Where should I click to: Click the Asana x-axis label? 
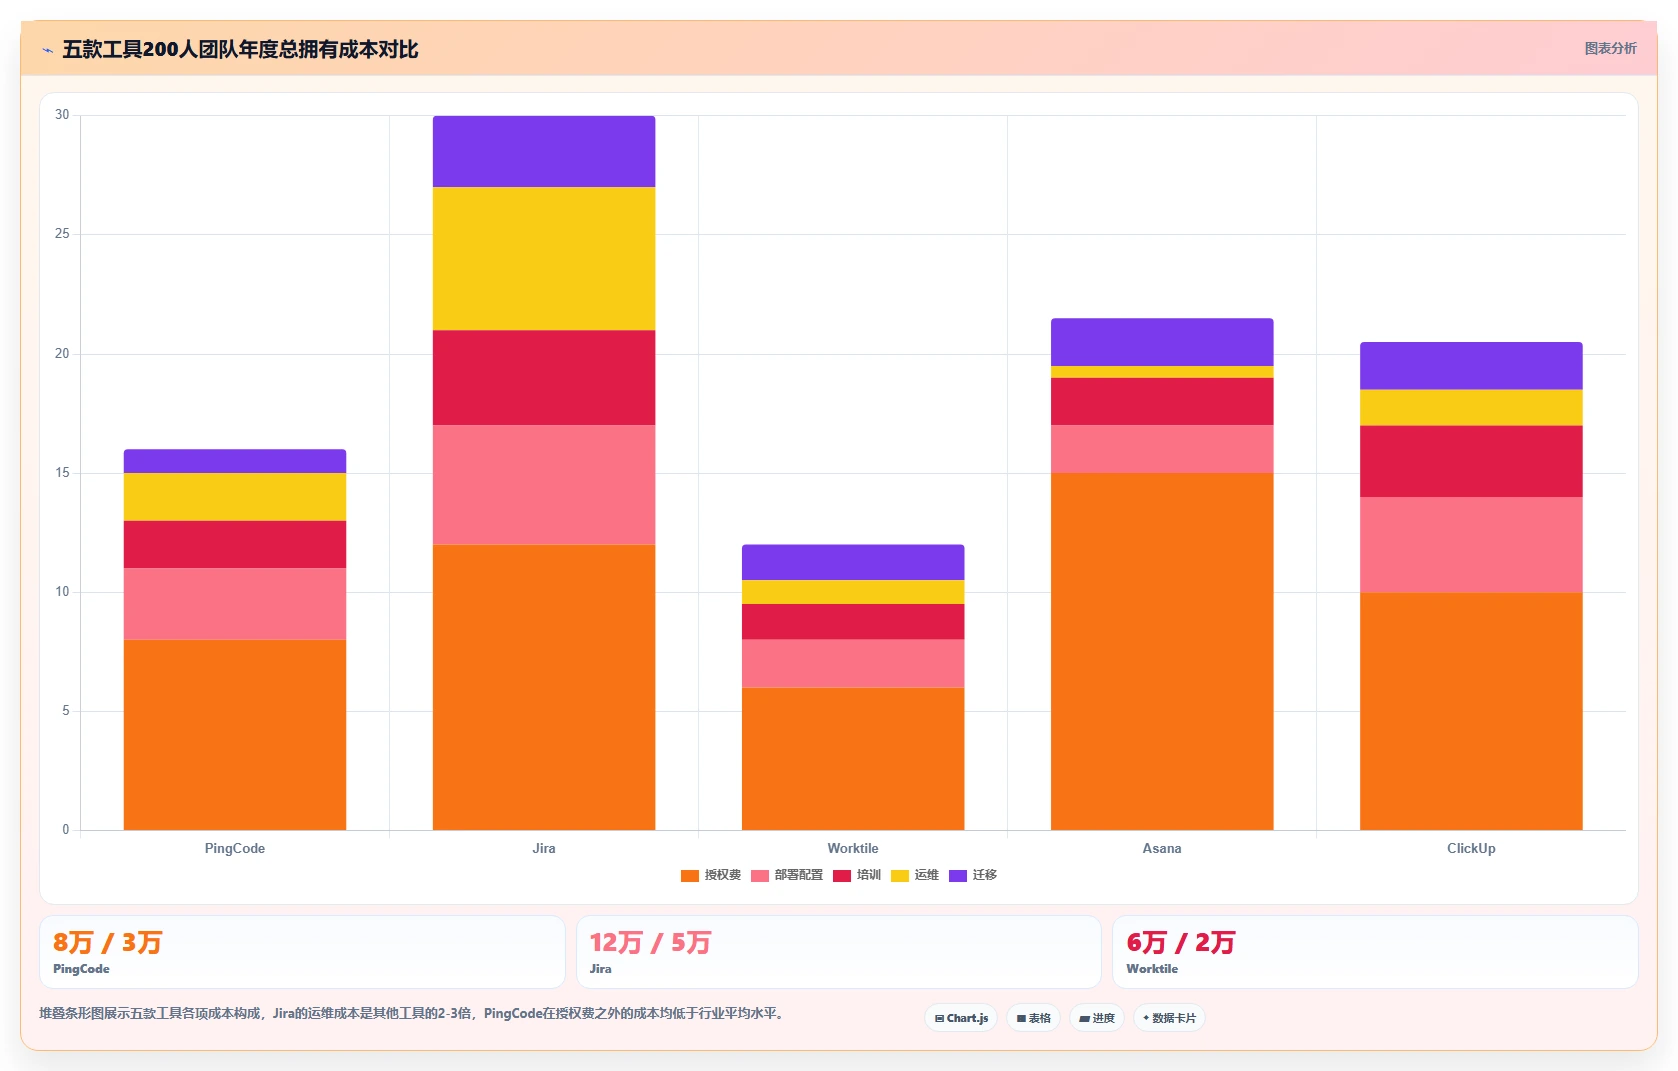coord(1162,848)
